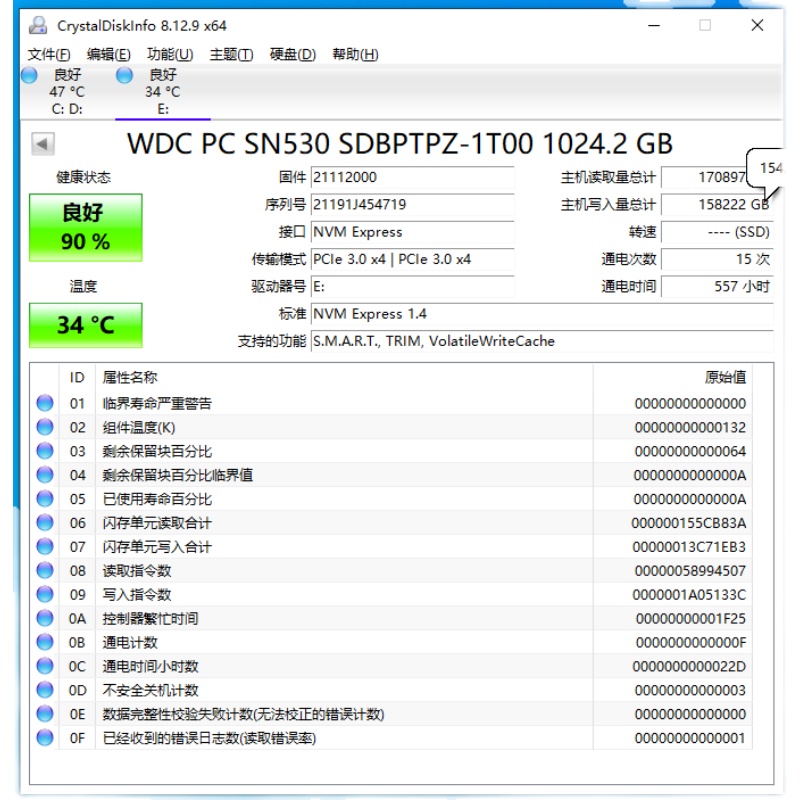Click status orb for attribute 0F 已经收到的错误日志数

(45, 738)
